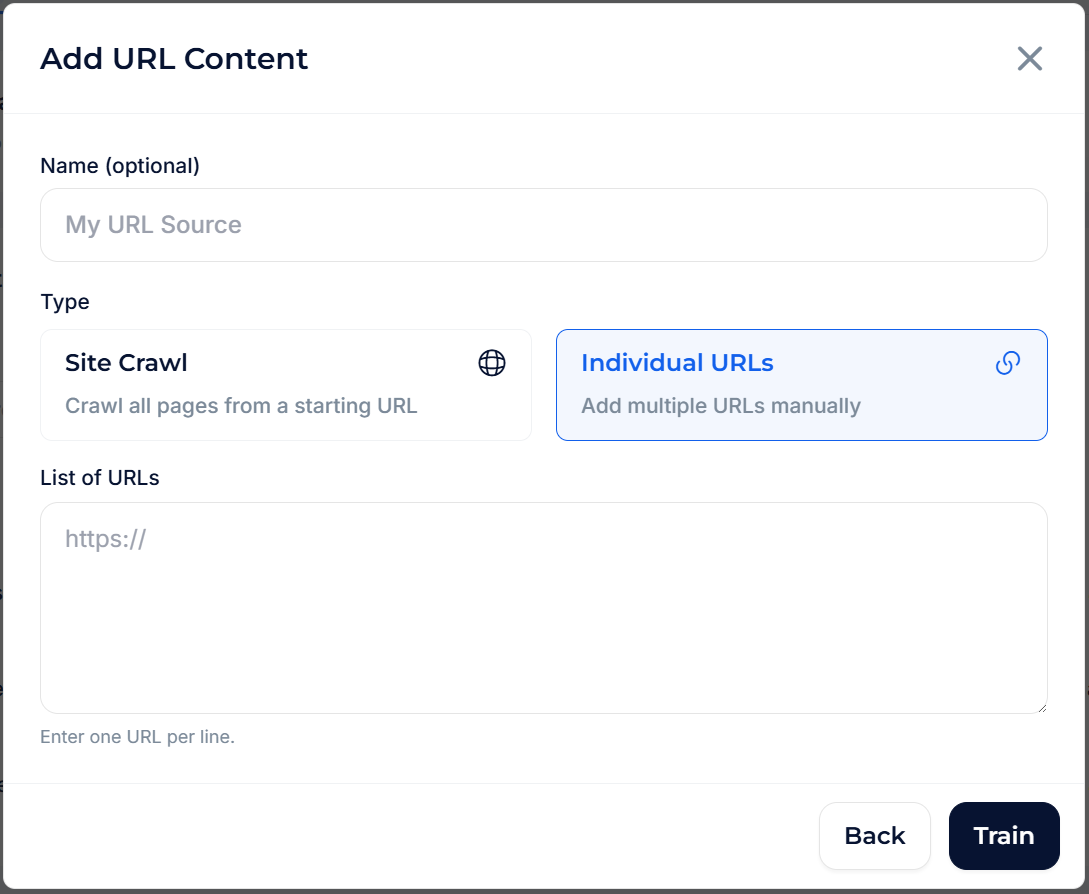Click 'Add multiple URLs manually' description text
Viewport: 1089px width, 894px height.
coord(720,406)
